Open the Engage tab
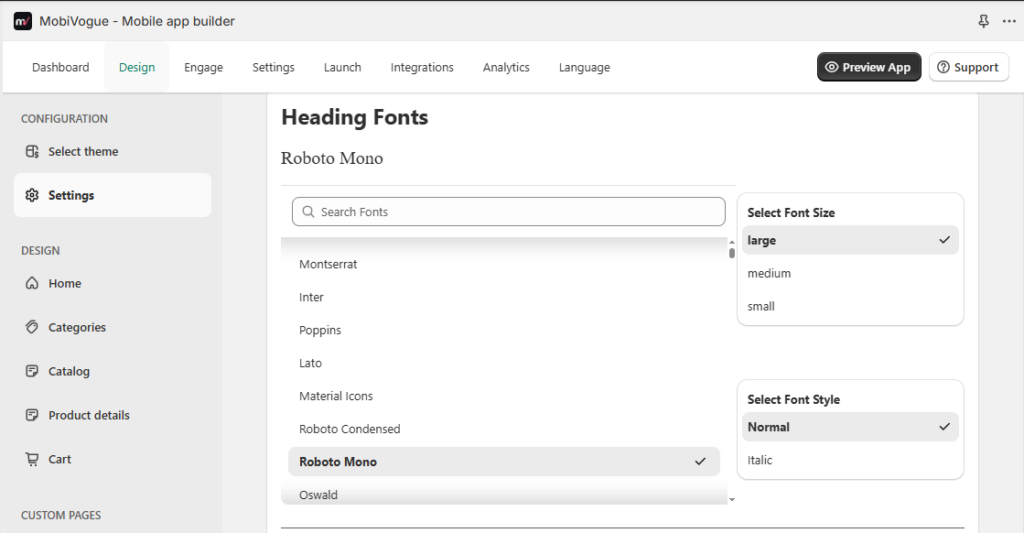Screen dimensions: 1024x533 click(x=204, y=67)
